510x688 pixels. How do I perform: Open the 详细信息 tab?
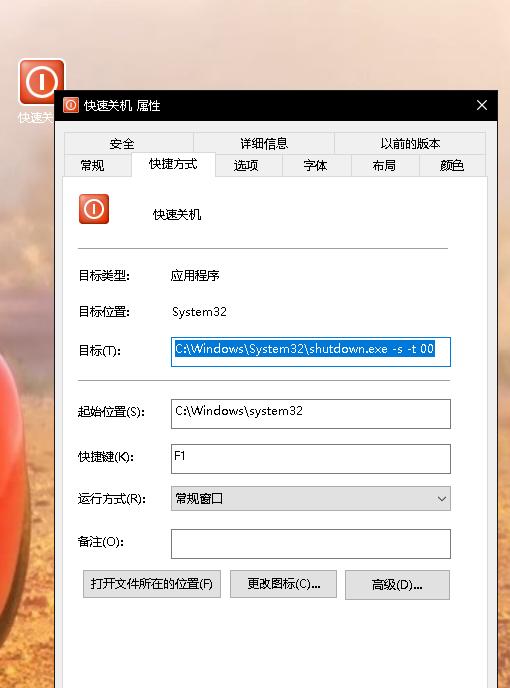pos(264,143)
